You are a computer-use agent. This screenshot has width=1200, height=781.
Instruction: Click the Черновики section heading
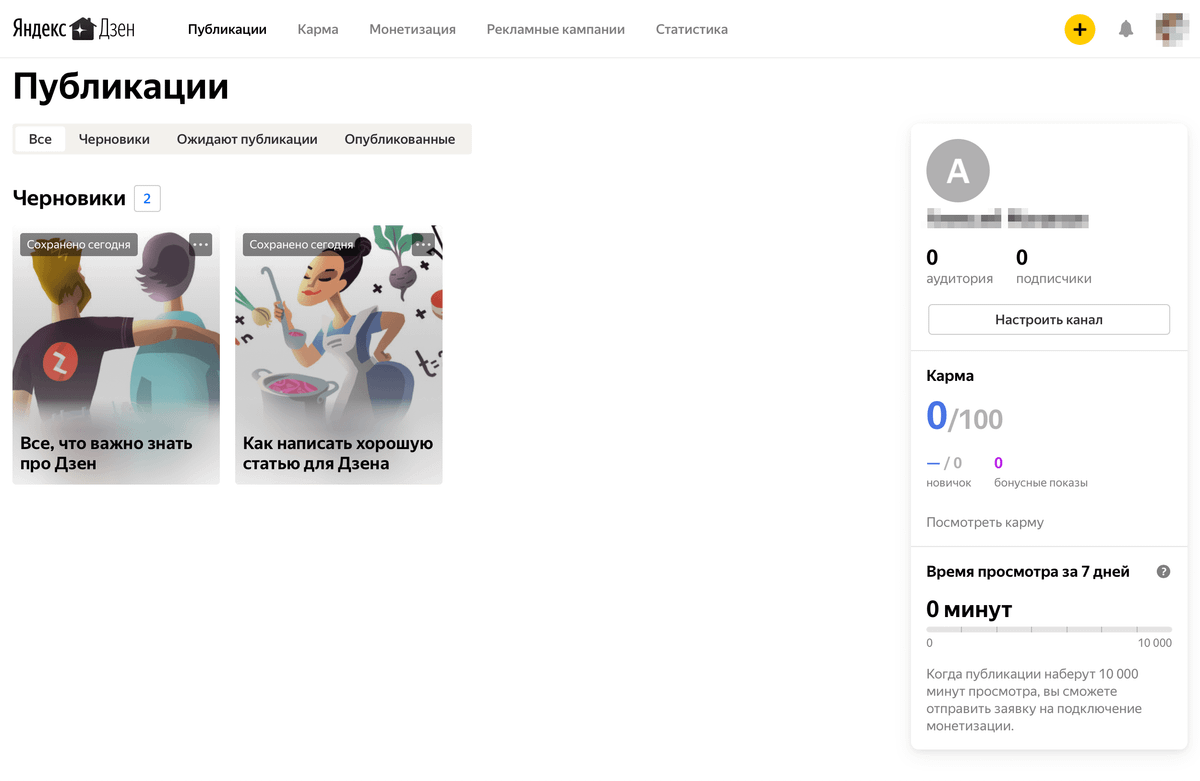69,198
